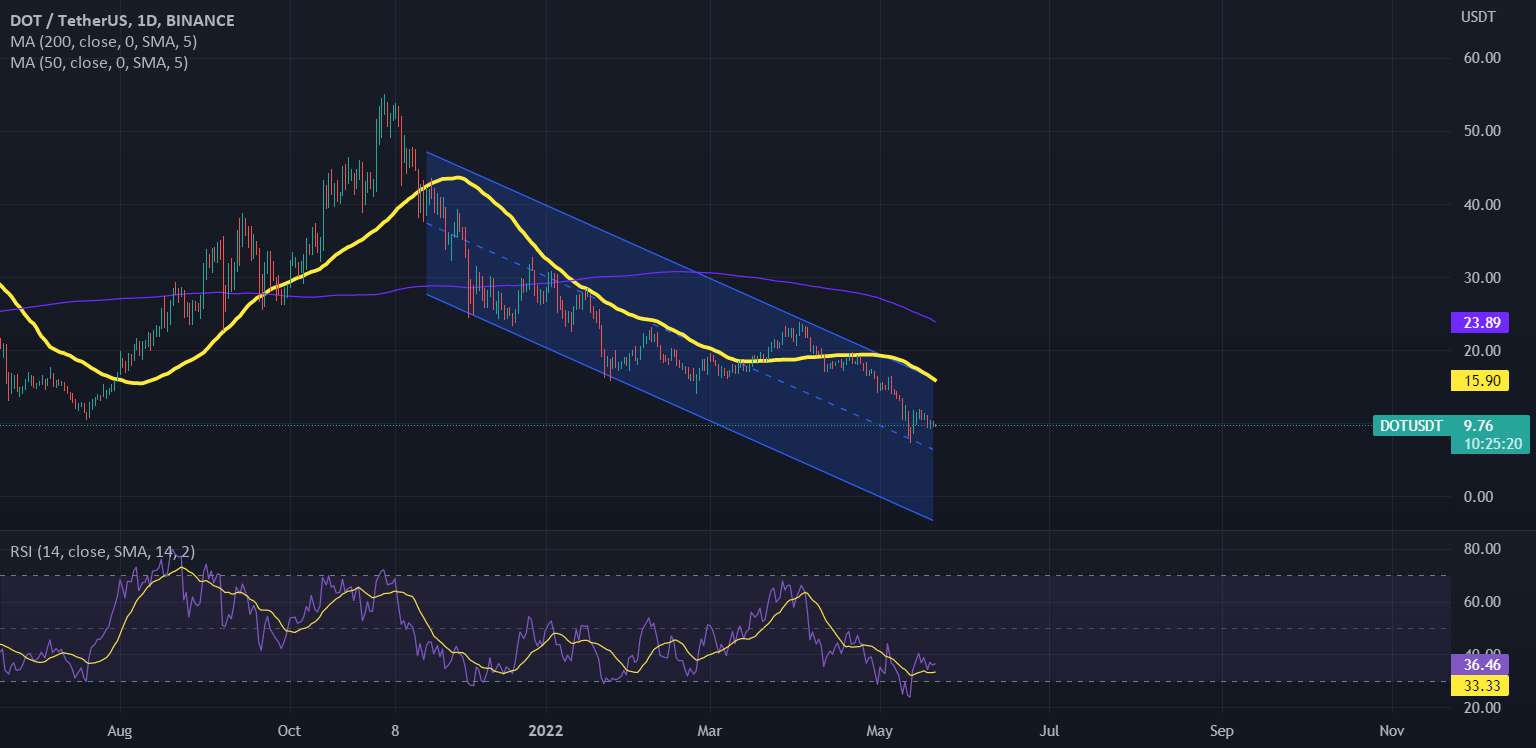The height and width of the screenshot is (748, 1536).
Task: Click the 50.00 price axis label
Action: pyautogui.click(x=1482, y=131)
